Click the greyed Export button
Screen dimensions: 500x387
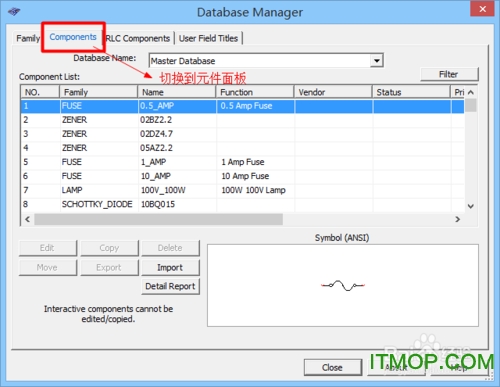pos(109,267)
